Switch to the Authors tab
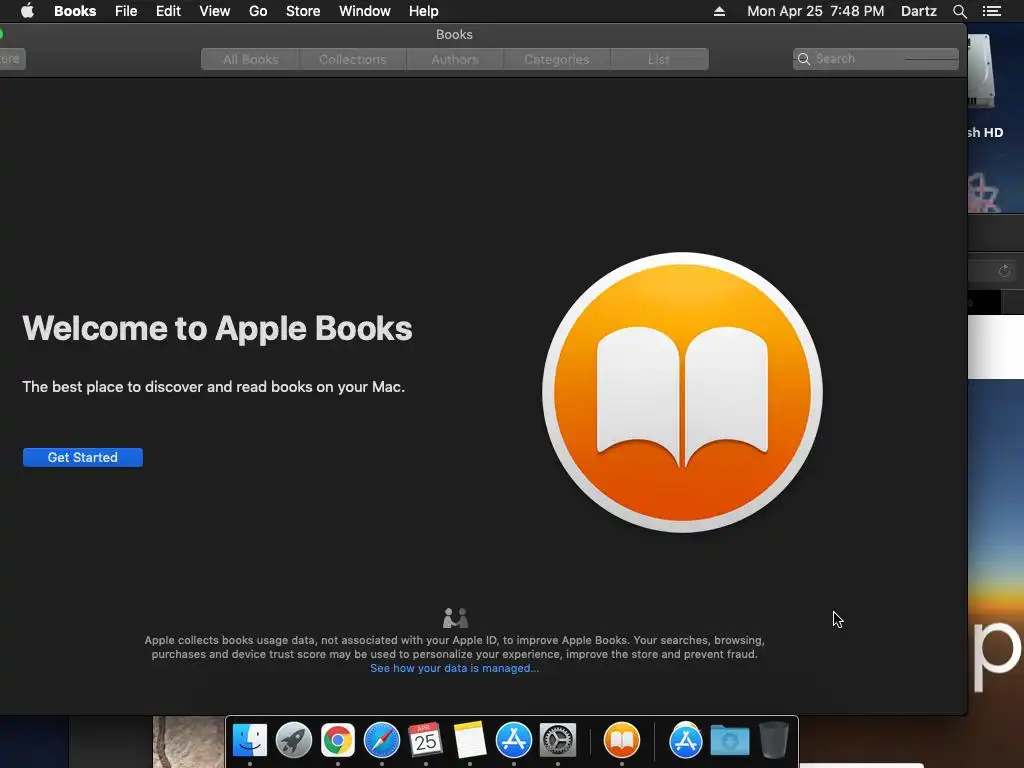 pos(455,59)
